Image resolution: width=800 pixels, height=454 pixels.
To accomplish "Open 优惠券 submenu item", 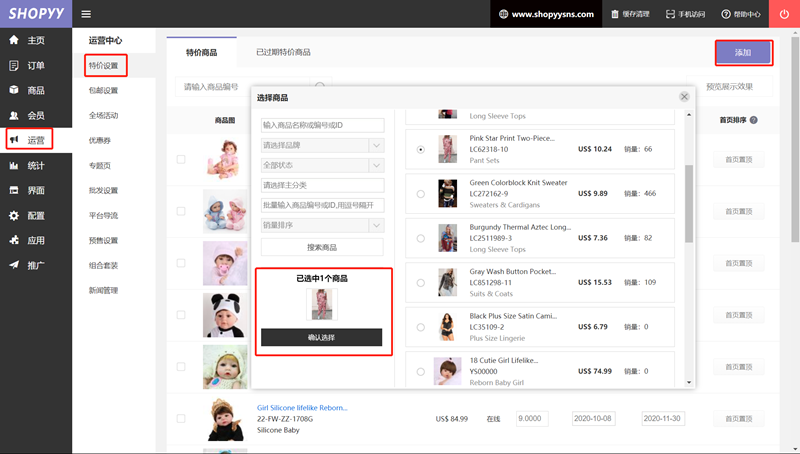I will [x=100, y=140].
